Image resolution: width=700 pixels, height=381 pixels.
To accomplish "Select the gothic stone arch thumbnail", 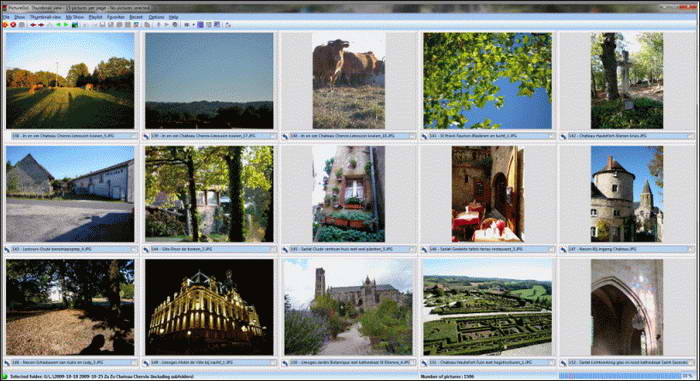I will tap(627, 308).
